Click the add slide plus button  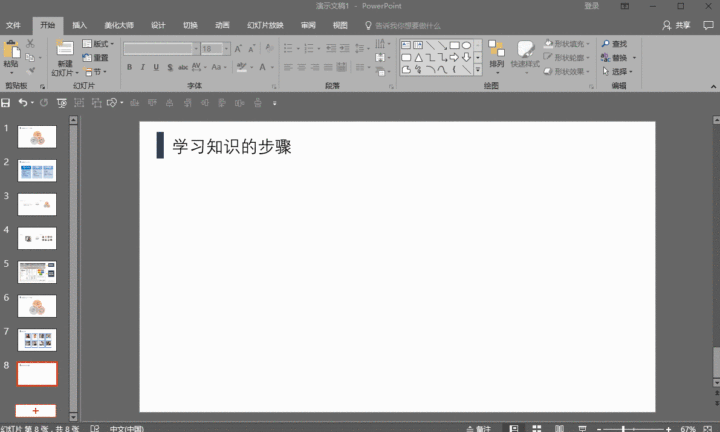pos(36,411)
